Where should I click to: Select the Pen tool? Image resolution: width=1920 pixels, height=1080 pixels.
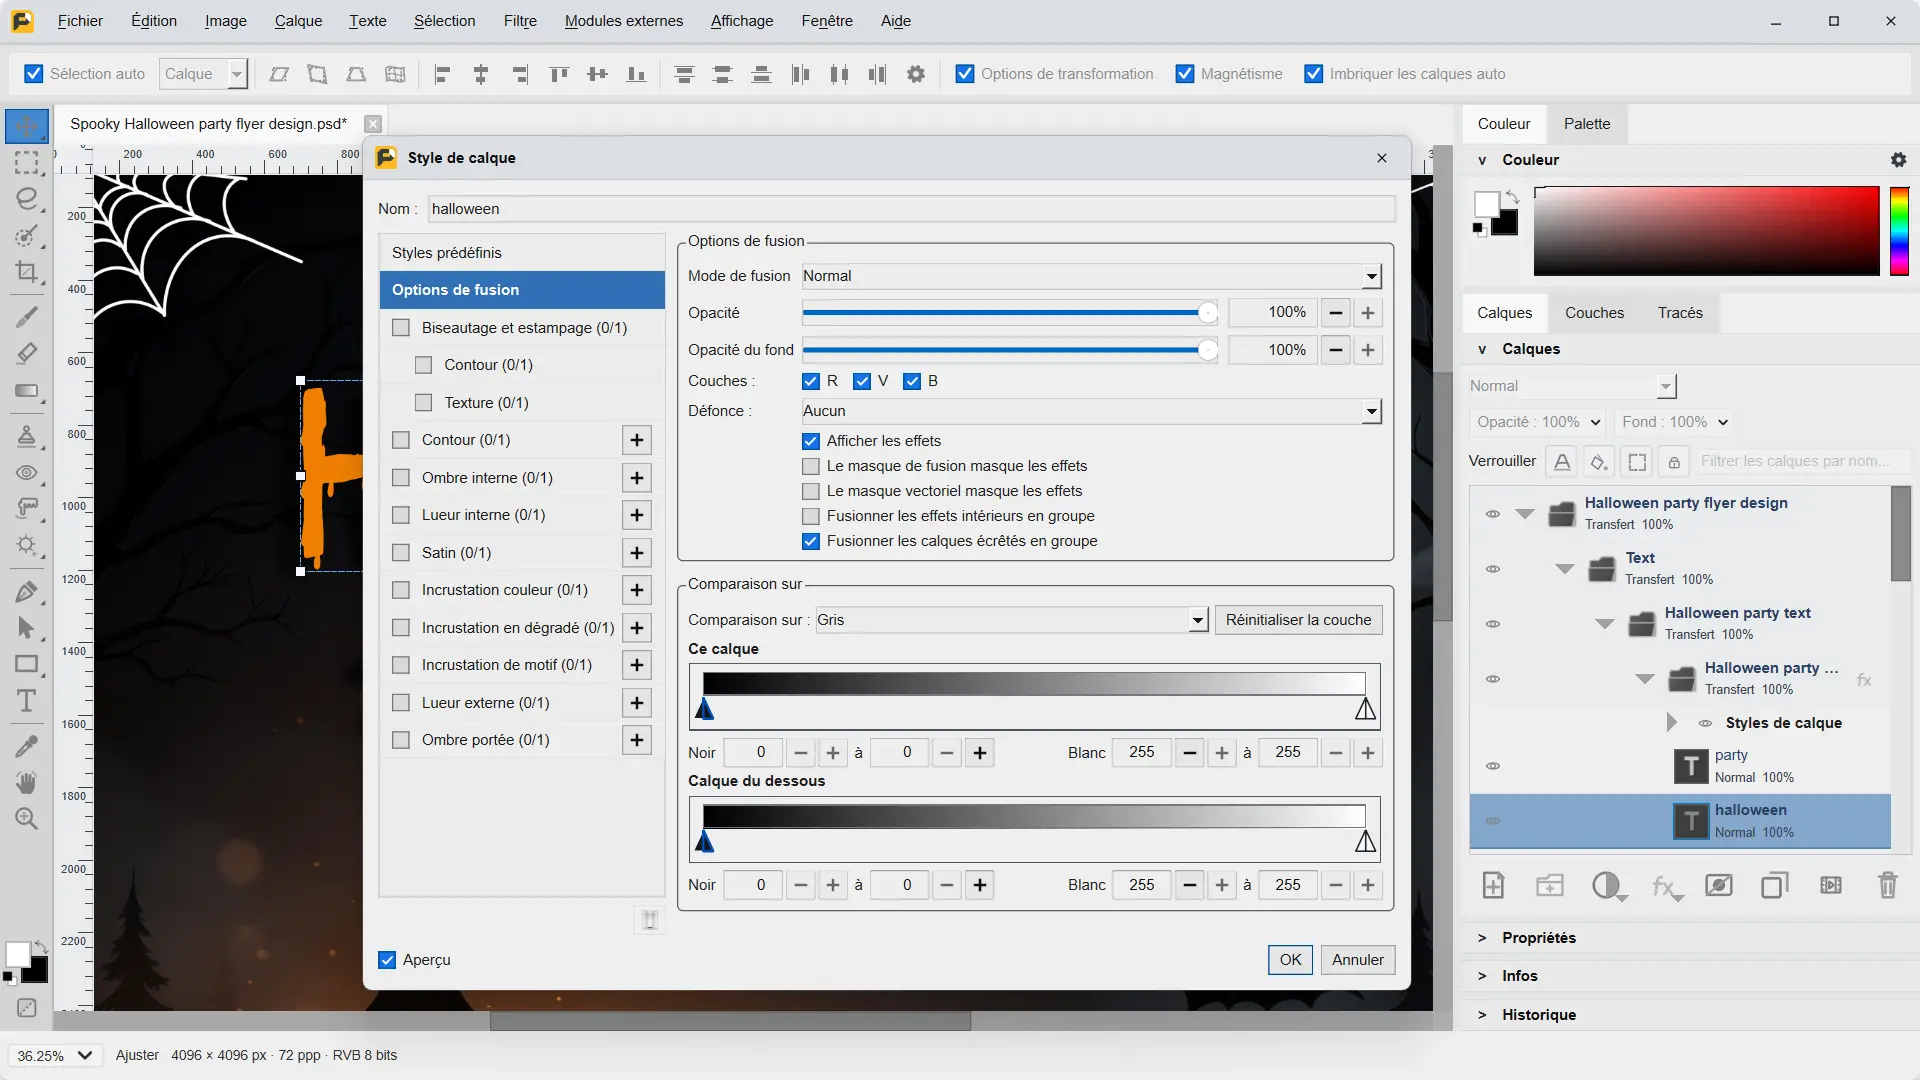click(27, 591)
